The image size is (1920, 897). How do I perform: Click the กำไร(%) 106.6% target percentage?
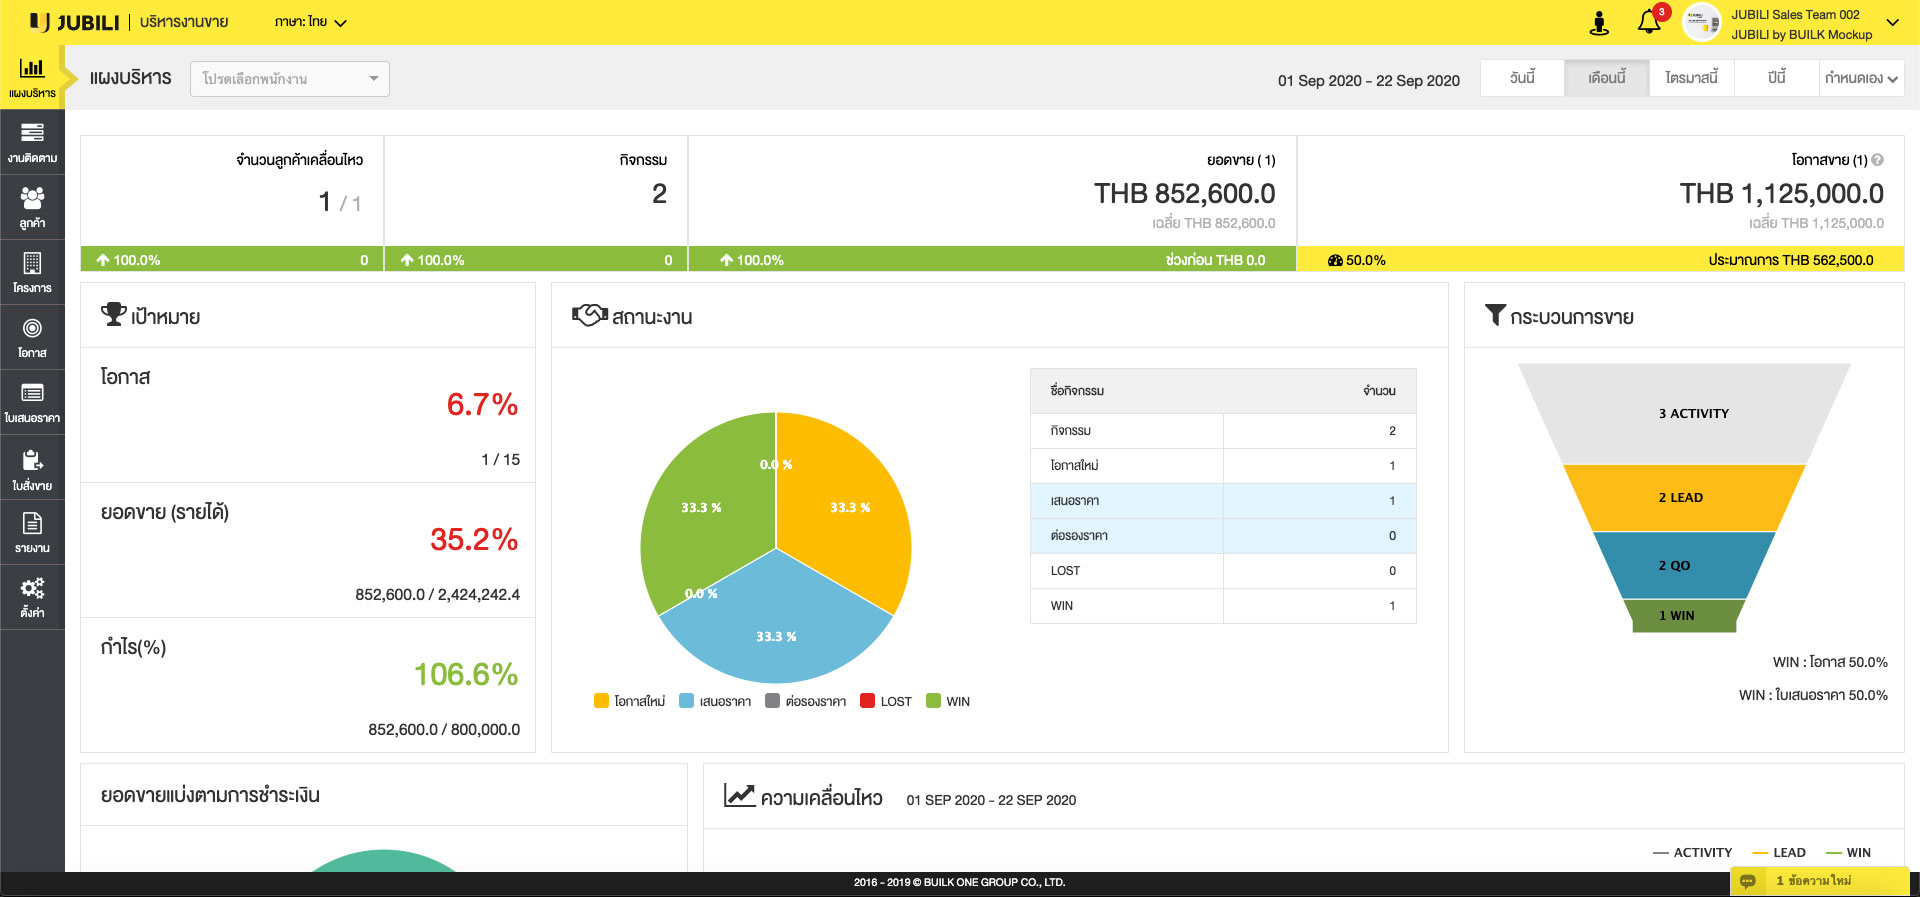(x=466, y=674)
